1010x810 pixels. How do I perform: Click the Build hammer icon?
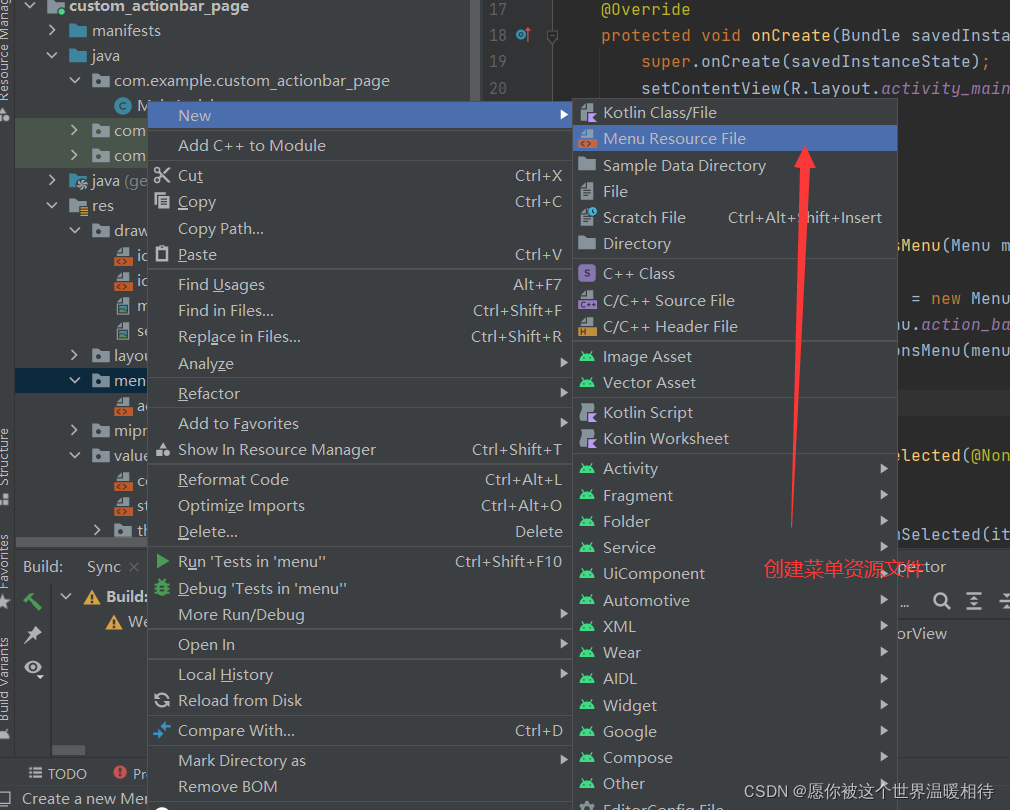click(x=32, y=601)
